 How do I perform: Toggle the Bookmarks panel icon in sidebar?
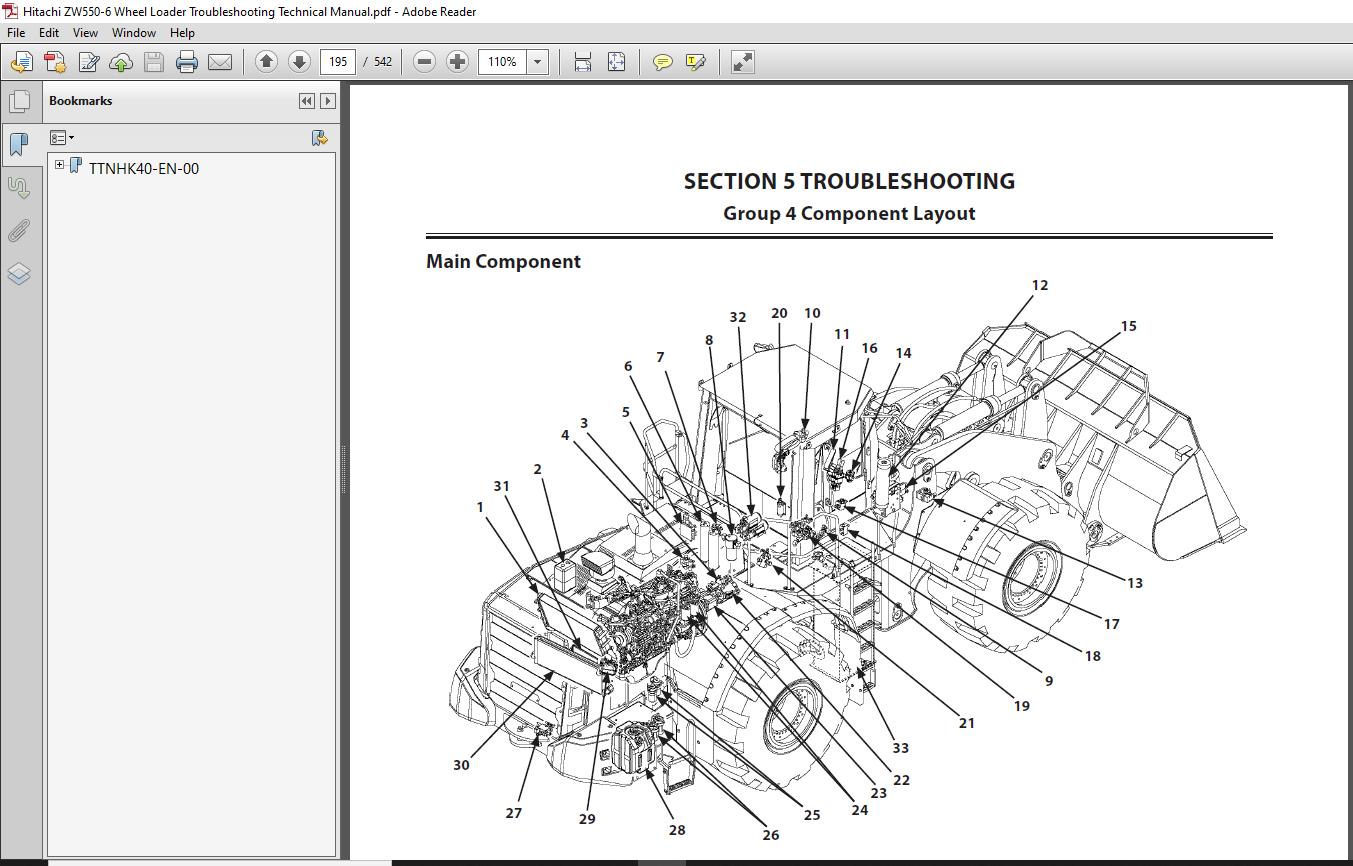coord(19,145)
